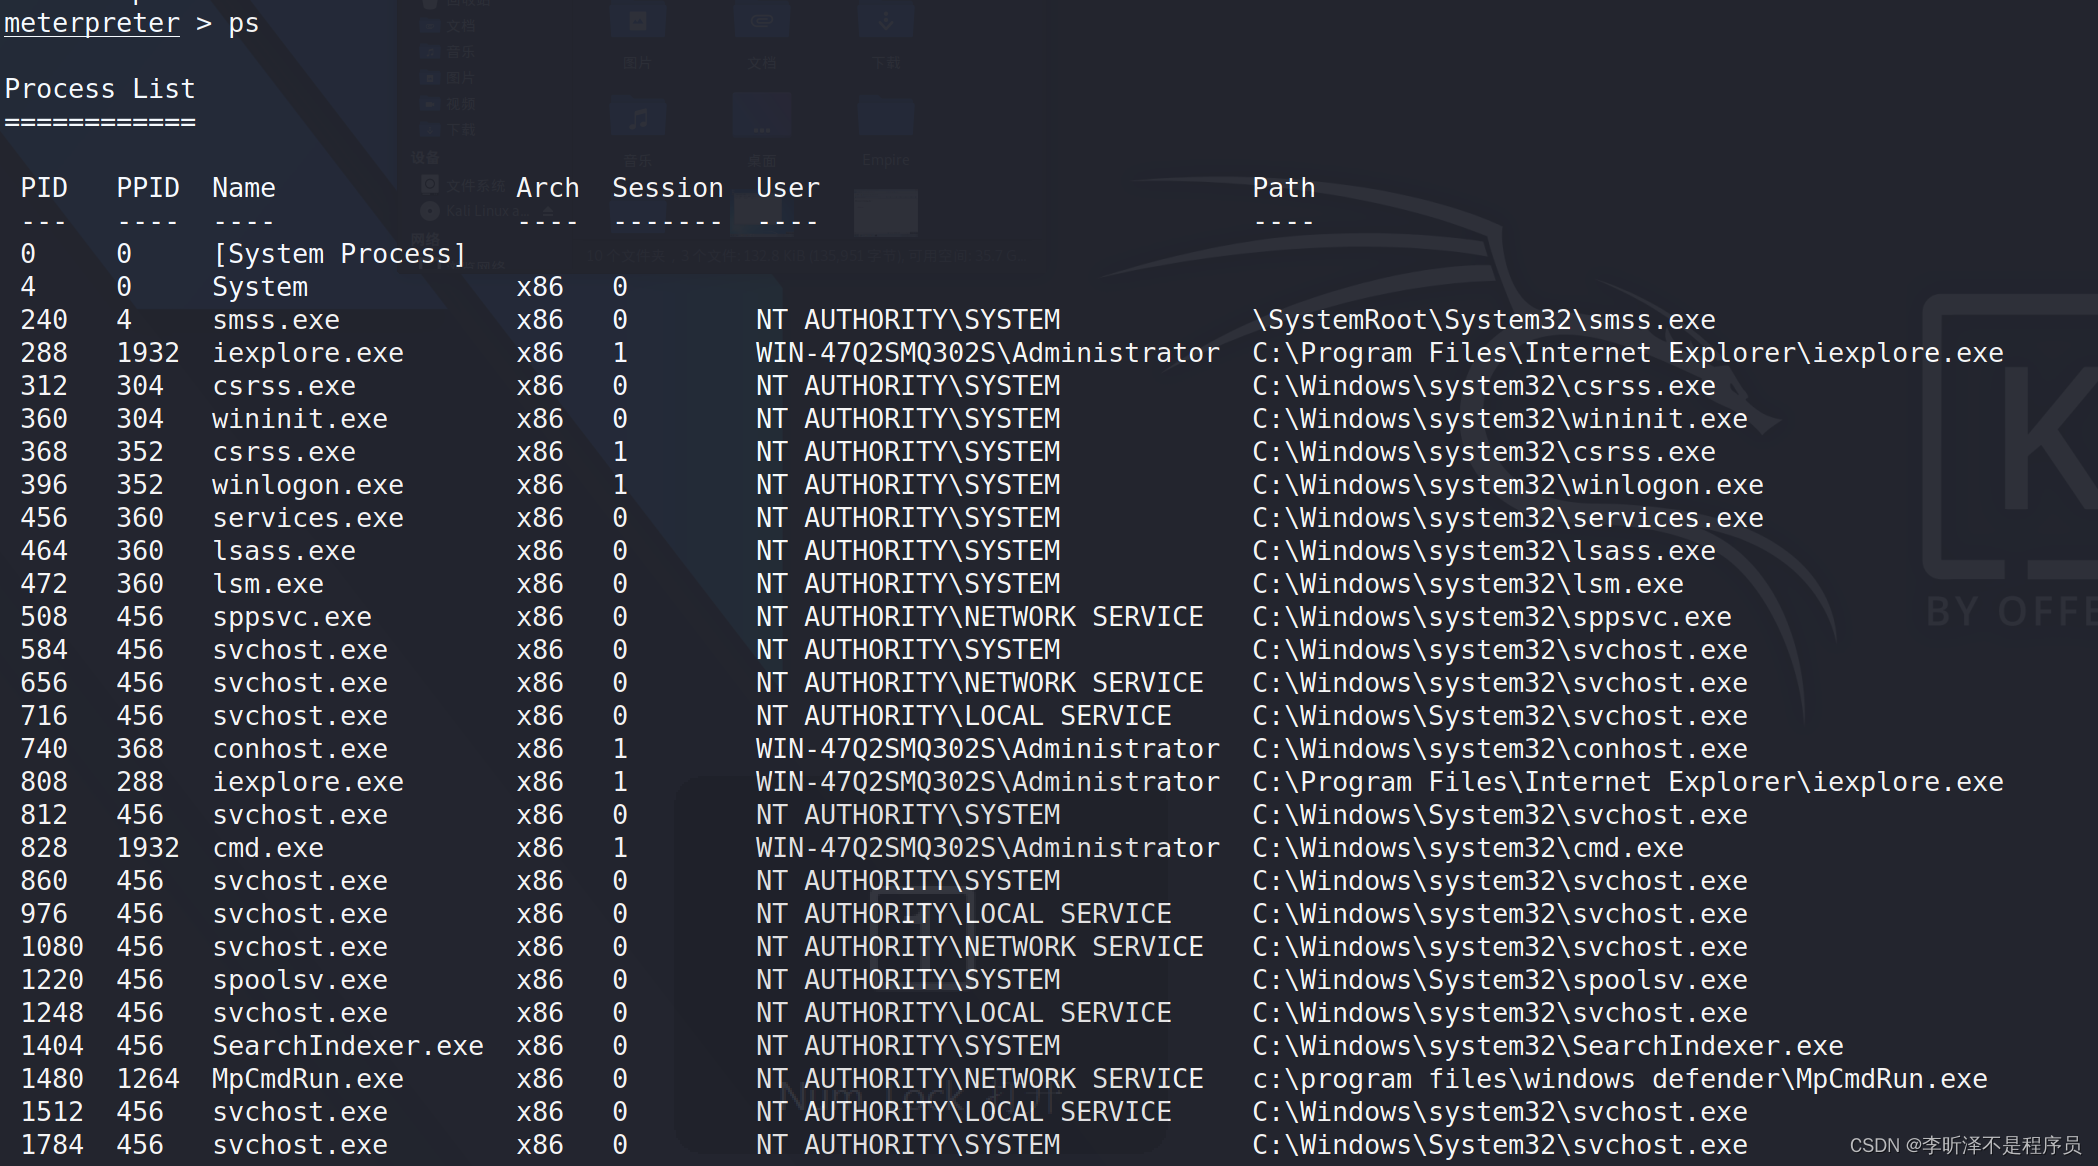The height and width of the screenshot is (1166, 2098).
Task: Click PID 656 in the process list
Action: [44, 683]
